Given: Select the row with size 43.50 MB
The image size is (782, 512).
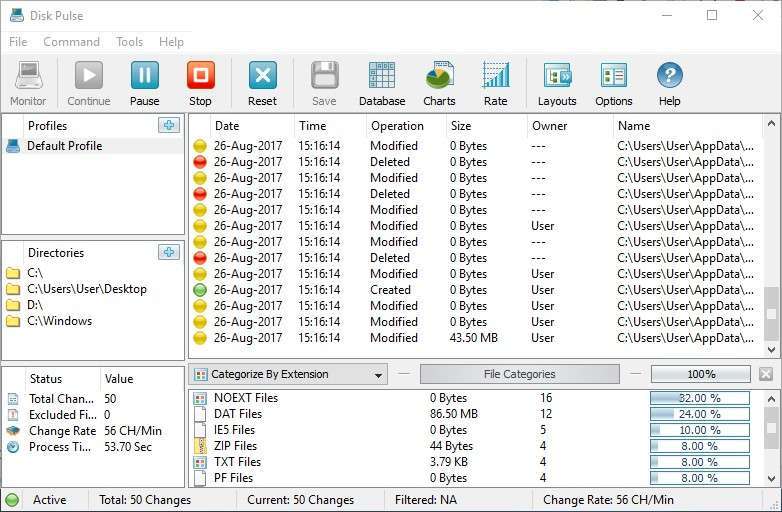Looking at the screenshot, I should coord(476,338).
